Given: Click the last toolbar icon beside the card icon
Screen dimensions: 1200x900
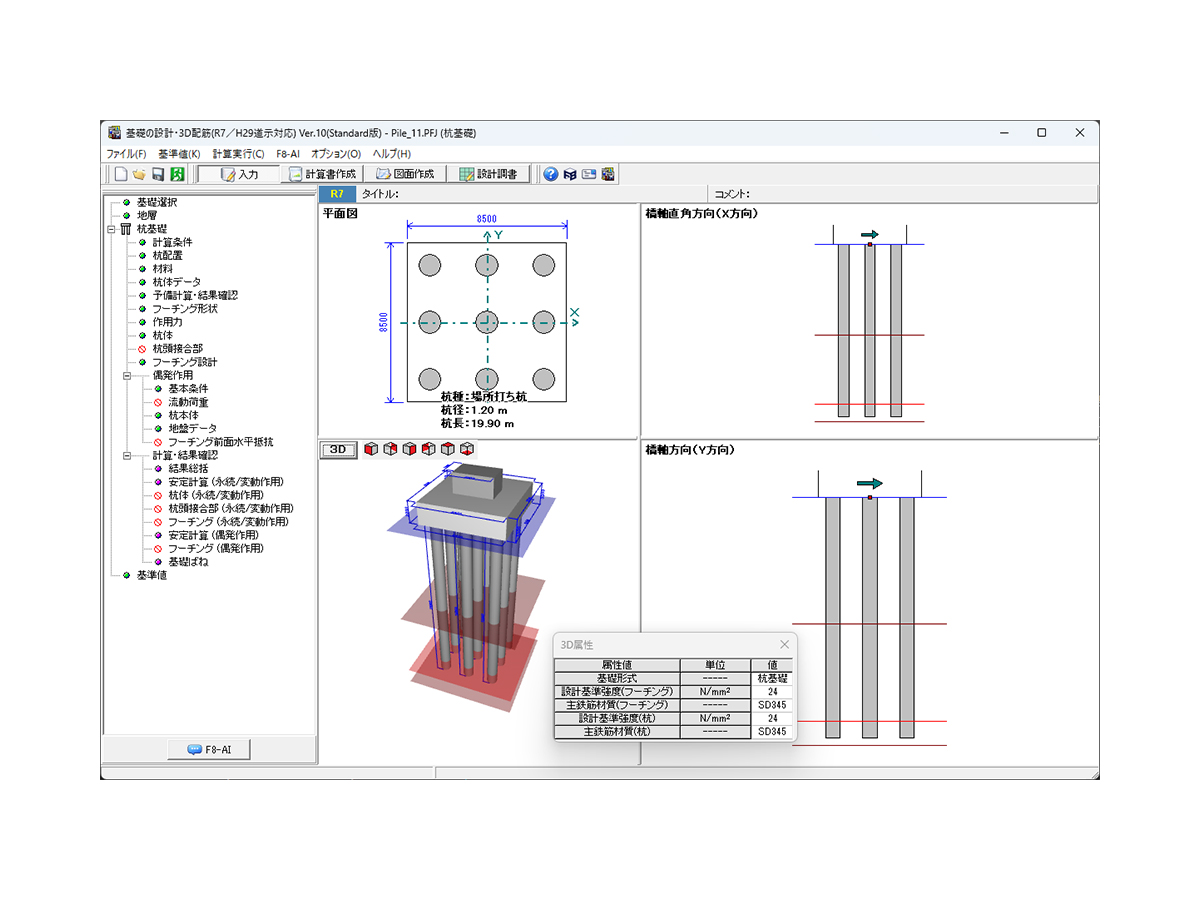Looking at the screenshot, I should point(608,174).
